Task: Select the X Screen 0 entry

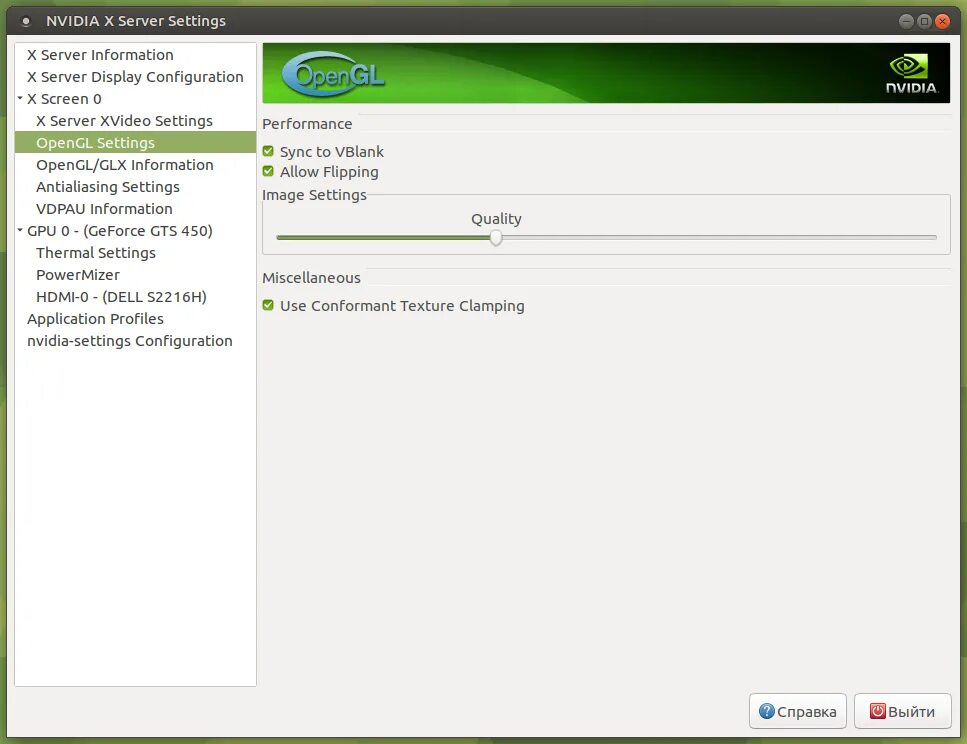Action: pyautogui.click(x=64, y=99)
